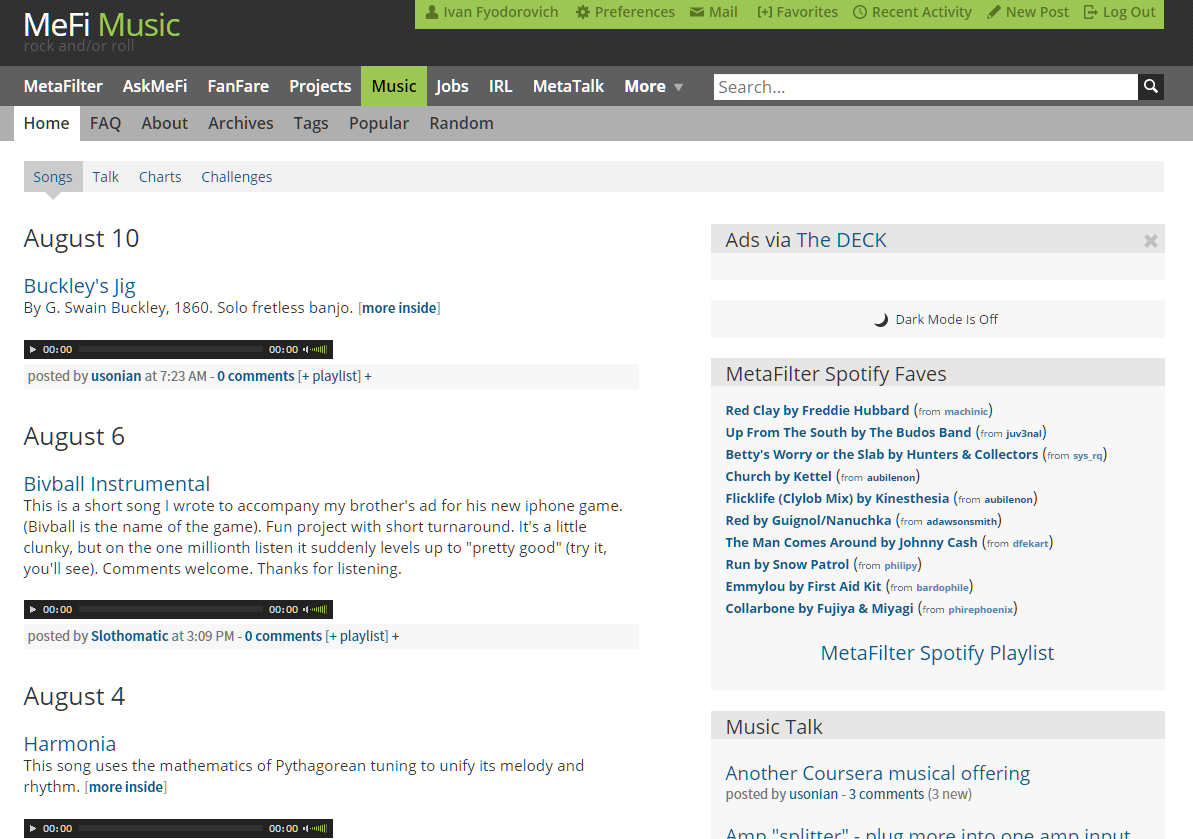This screenshot has height=839, width=1193.
Task: Open more inside for Buckley's Jig
Action: coord(399,308)
